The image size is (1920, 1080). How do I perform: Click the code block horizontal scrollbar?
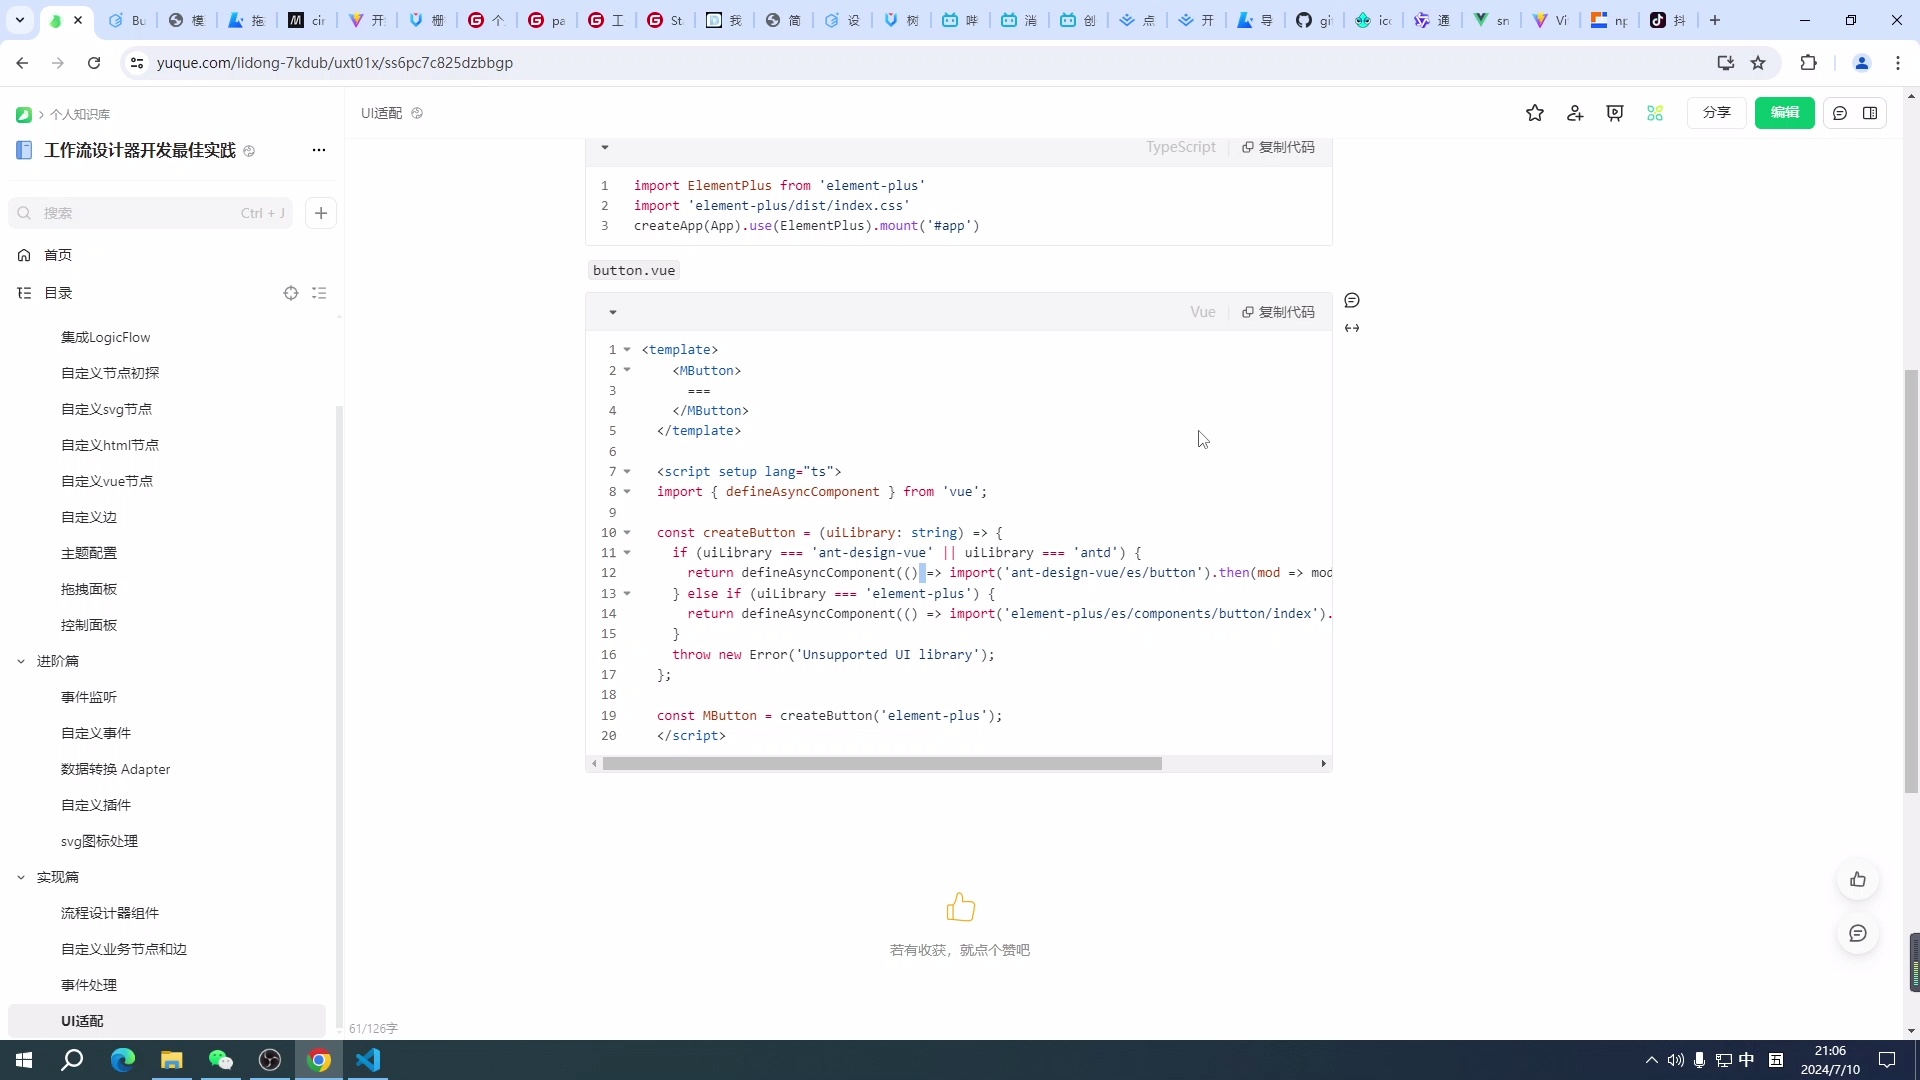coord(882,764)
